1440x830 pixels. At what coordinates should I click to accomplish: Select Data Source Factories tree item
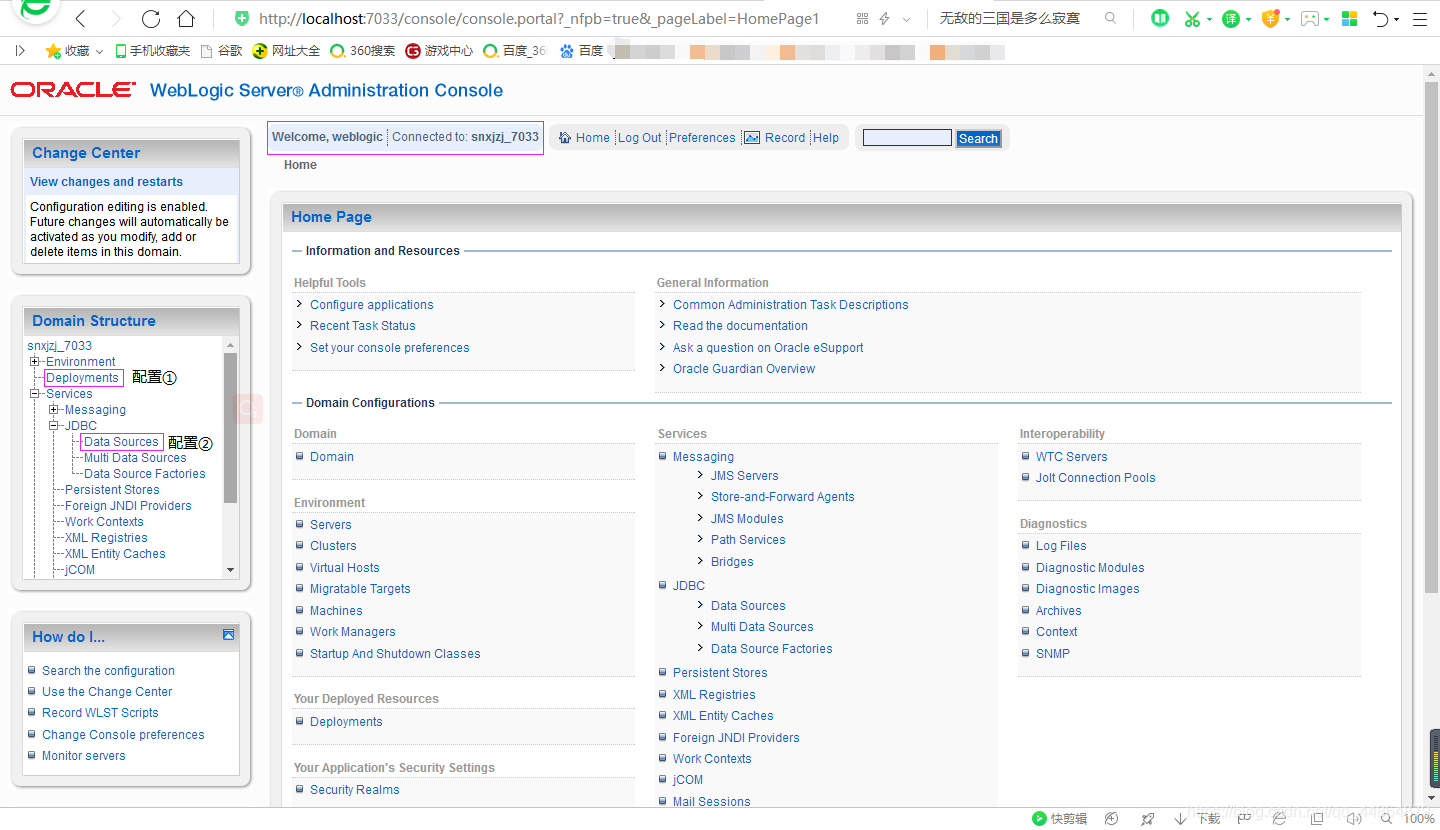145,474
